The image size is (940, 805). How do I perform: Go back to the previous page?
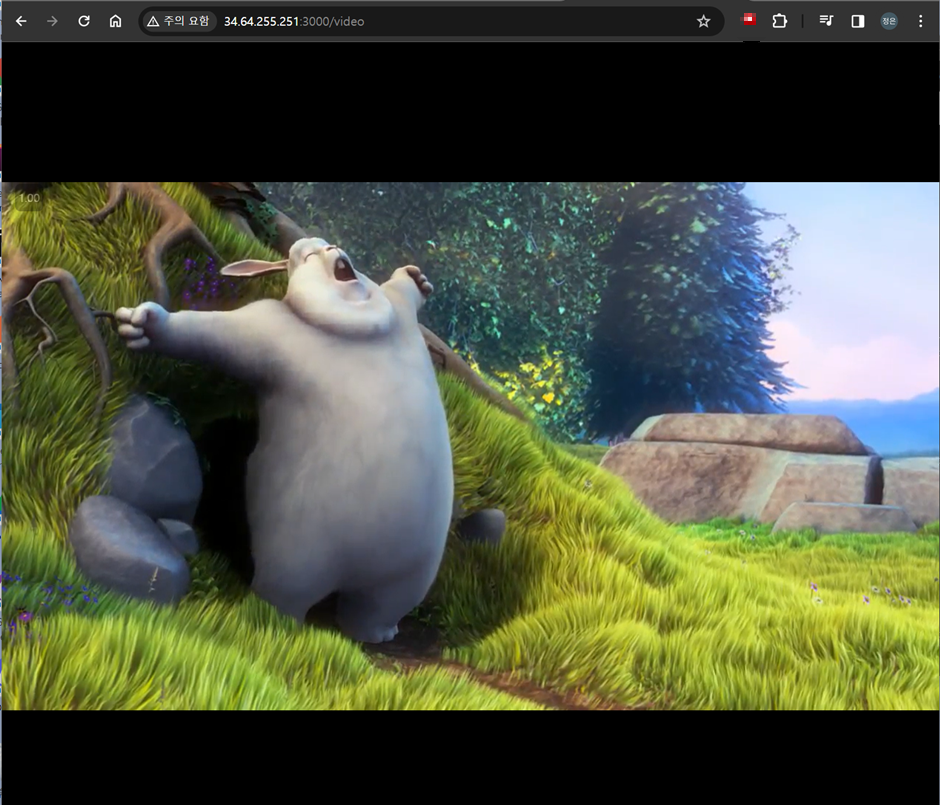21,22
